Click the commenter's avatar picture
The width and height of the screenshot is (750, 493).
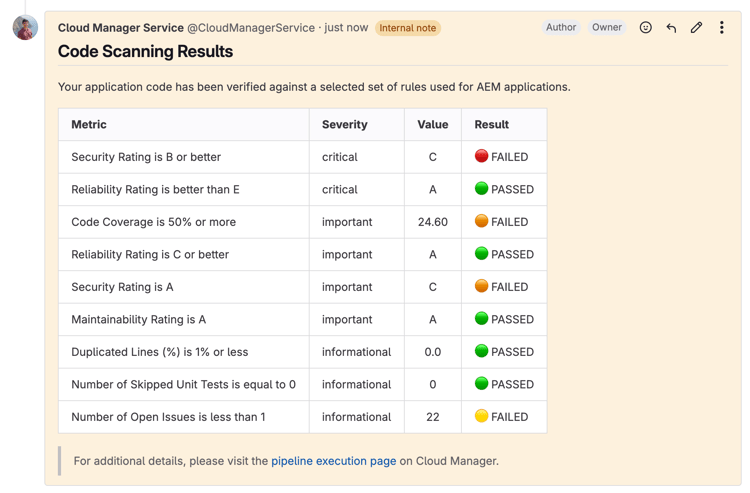click(25, 28)
